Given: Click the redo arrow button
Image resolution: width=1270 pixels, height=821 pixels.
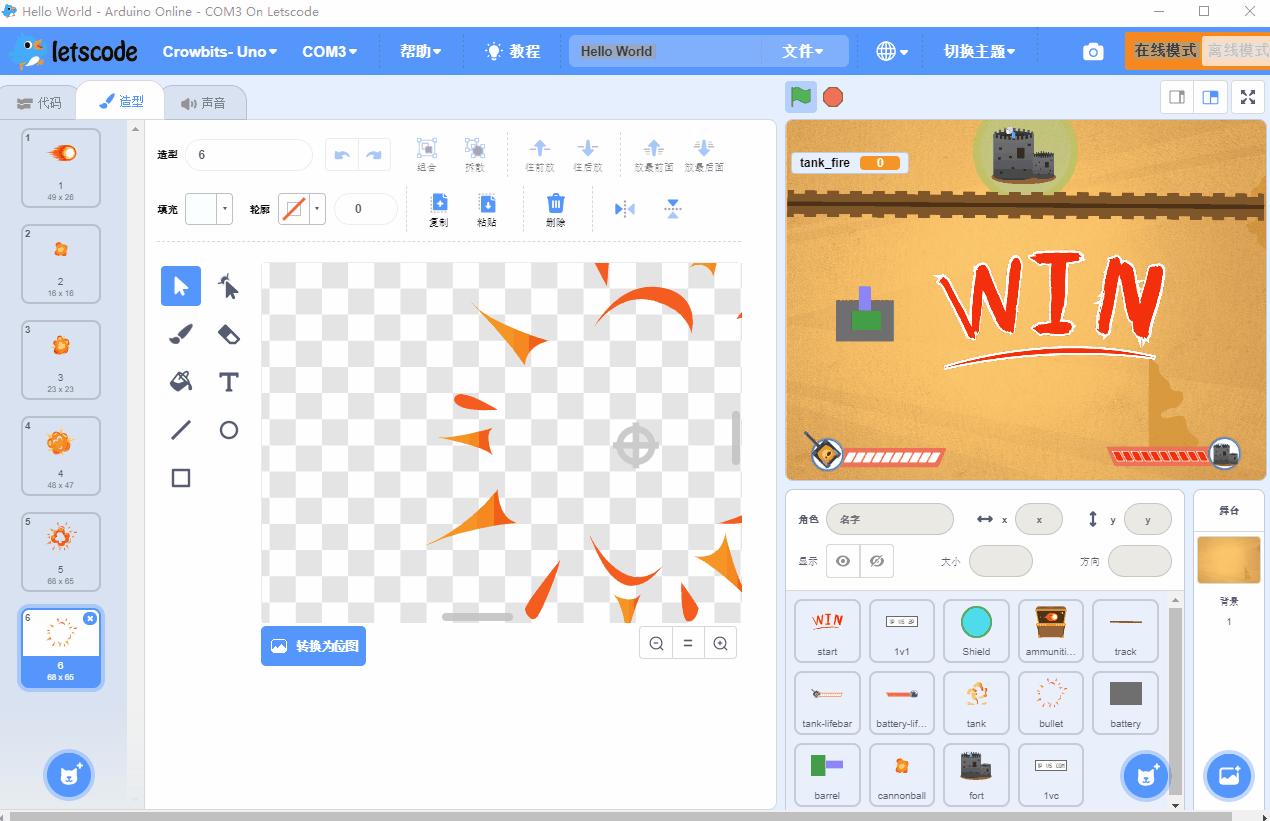Looking at the screenshot, I should click(x=374, y=155).
